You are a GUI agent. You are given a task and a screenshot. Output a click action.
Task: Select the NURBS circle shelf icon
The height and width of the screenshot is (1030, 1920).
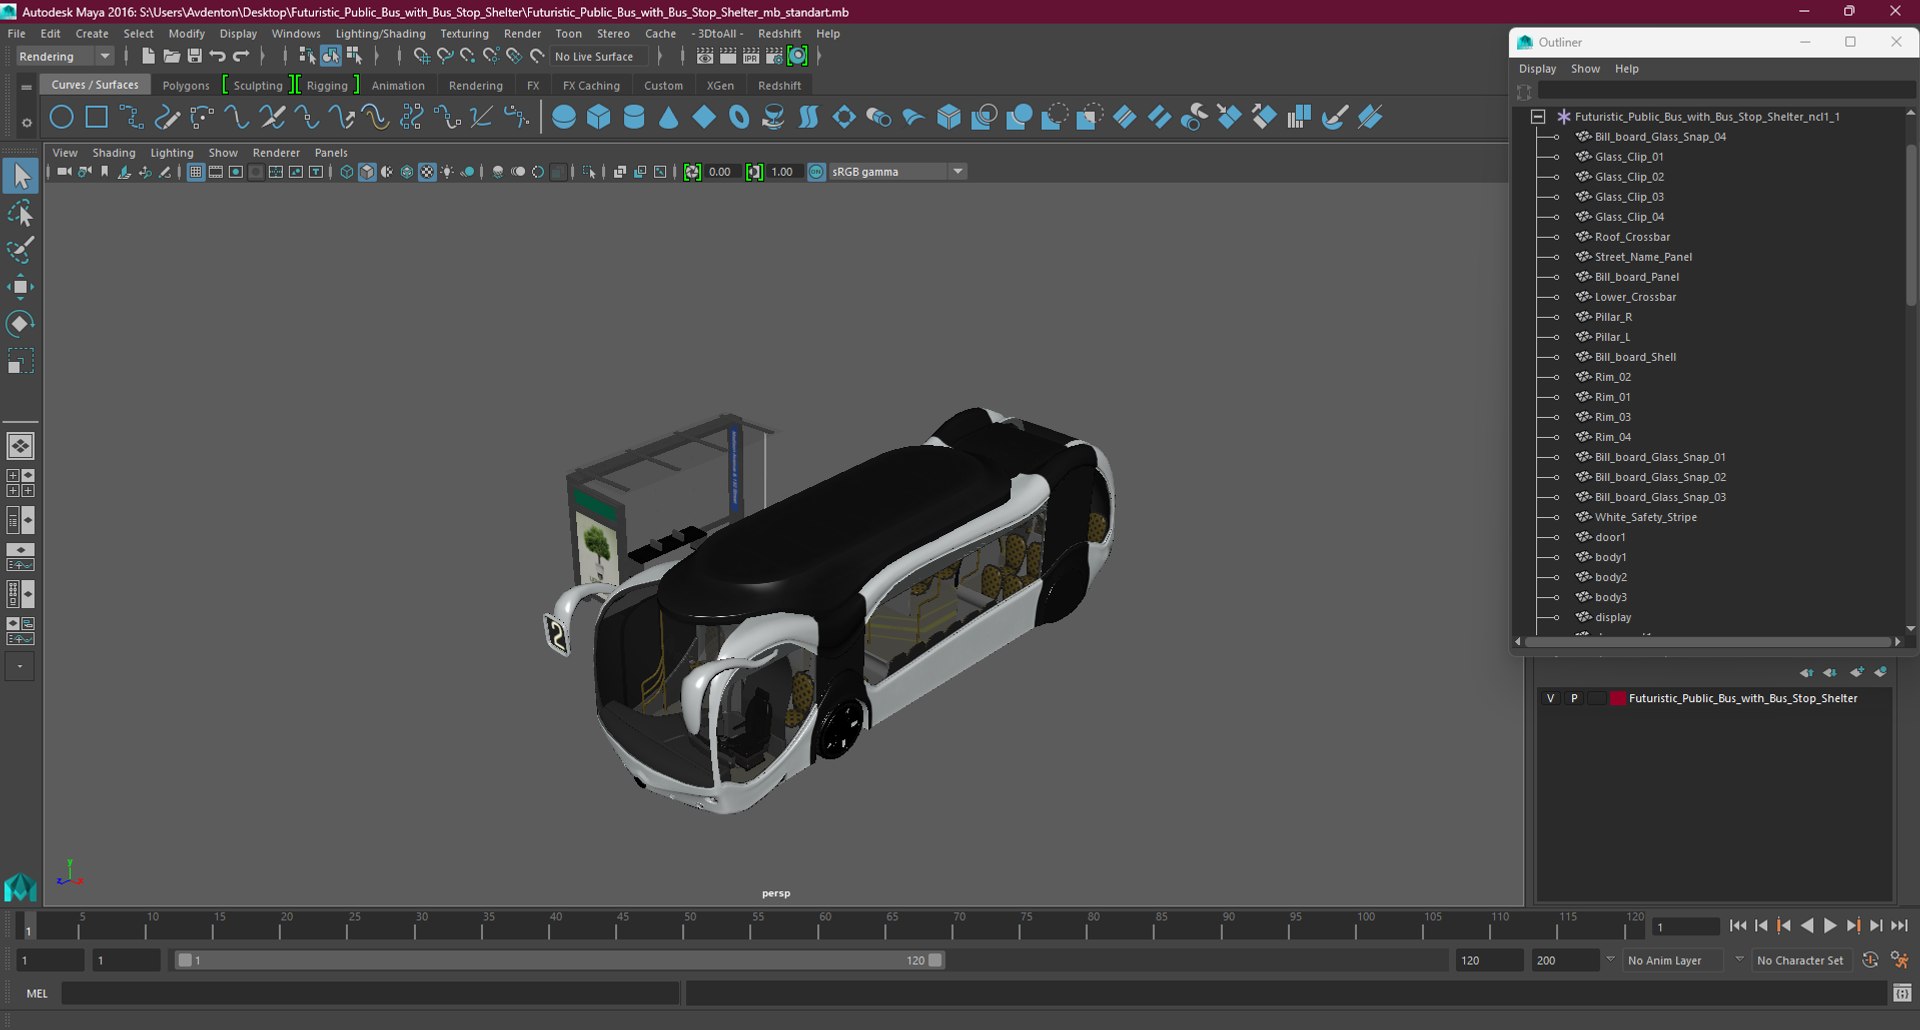[x=61, y=117]
